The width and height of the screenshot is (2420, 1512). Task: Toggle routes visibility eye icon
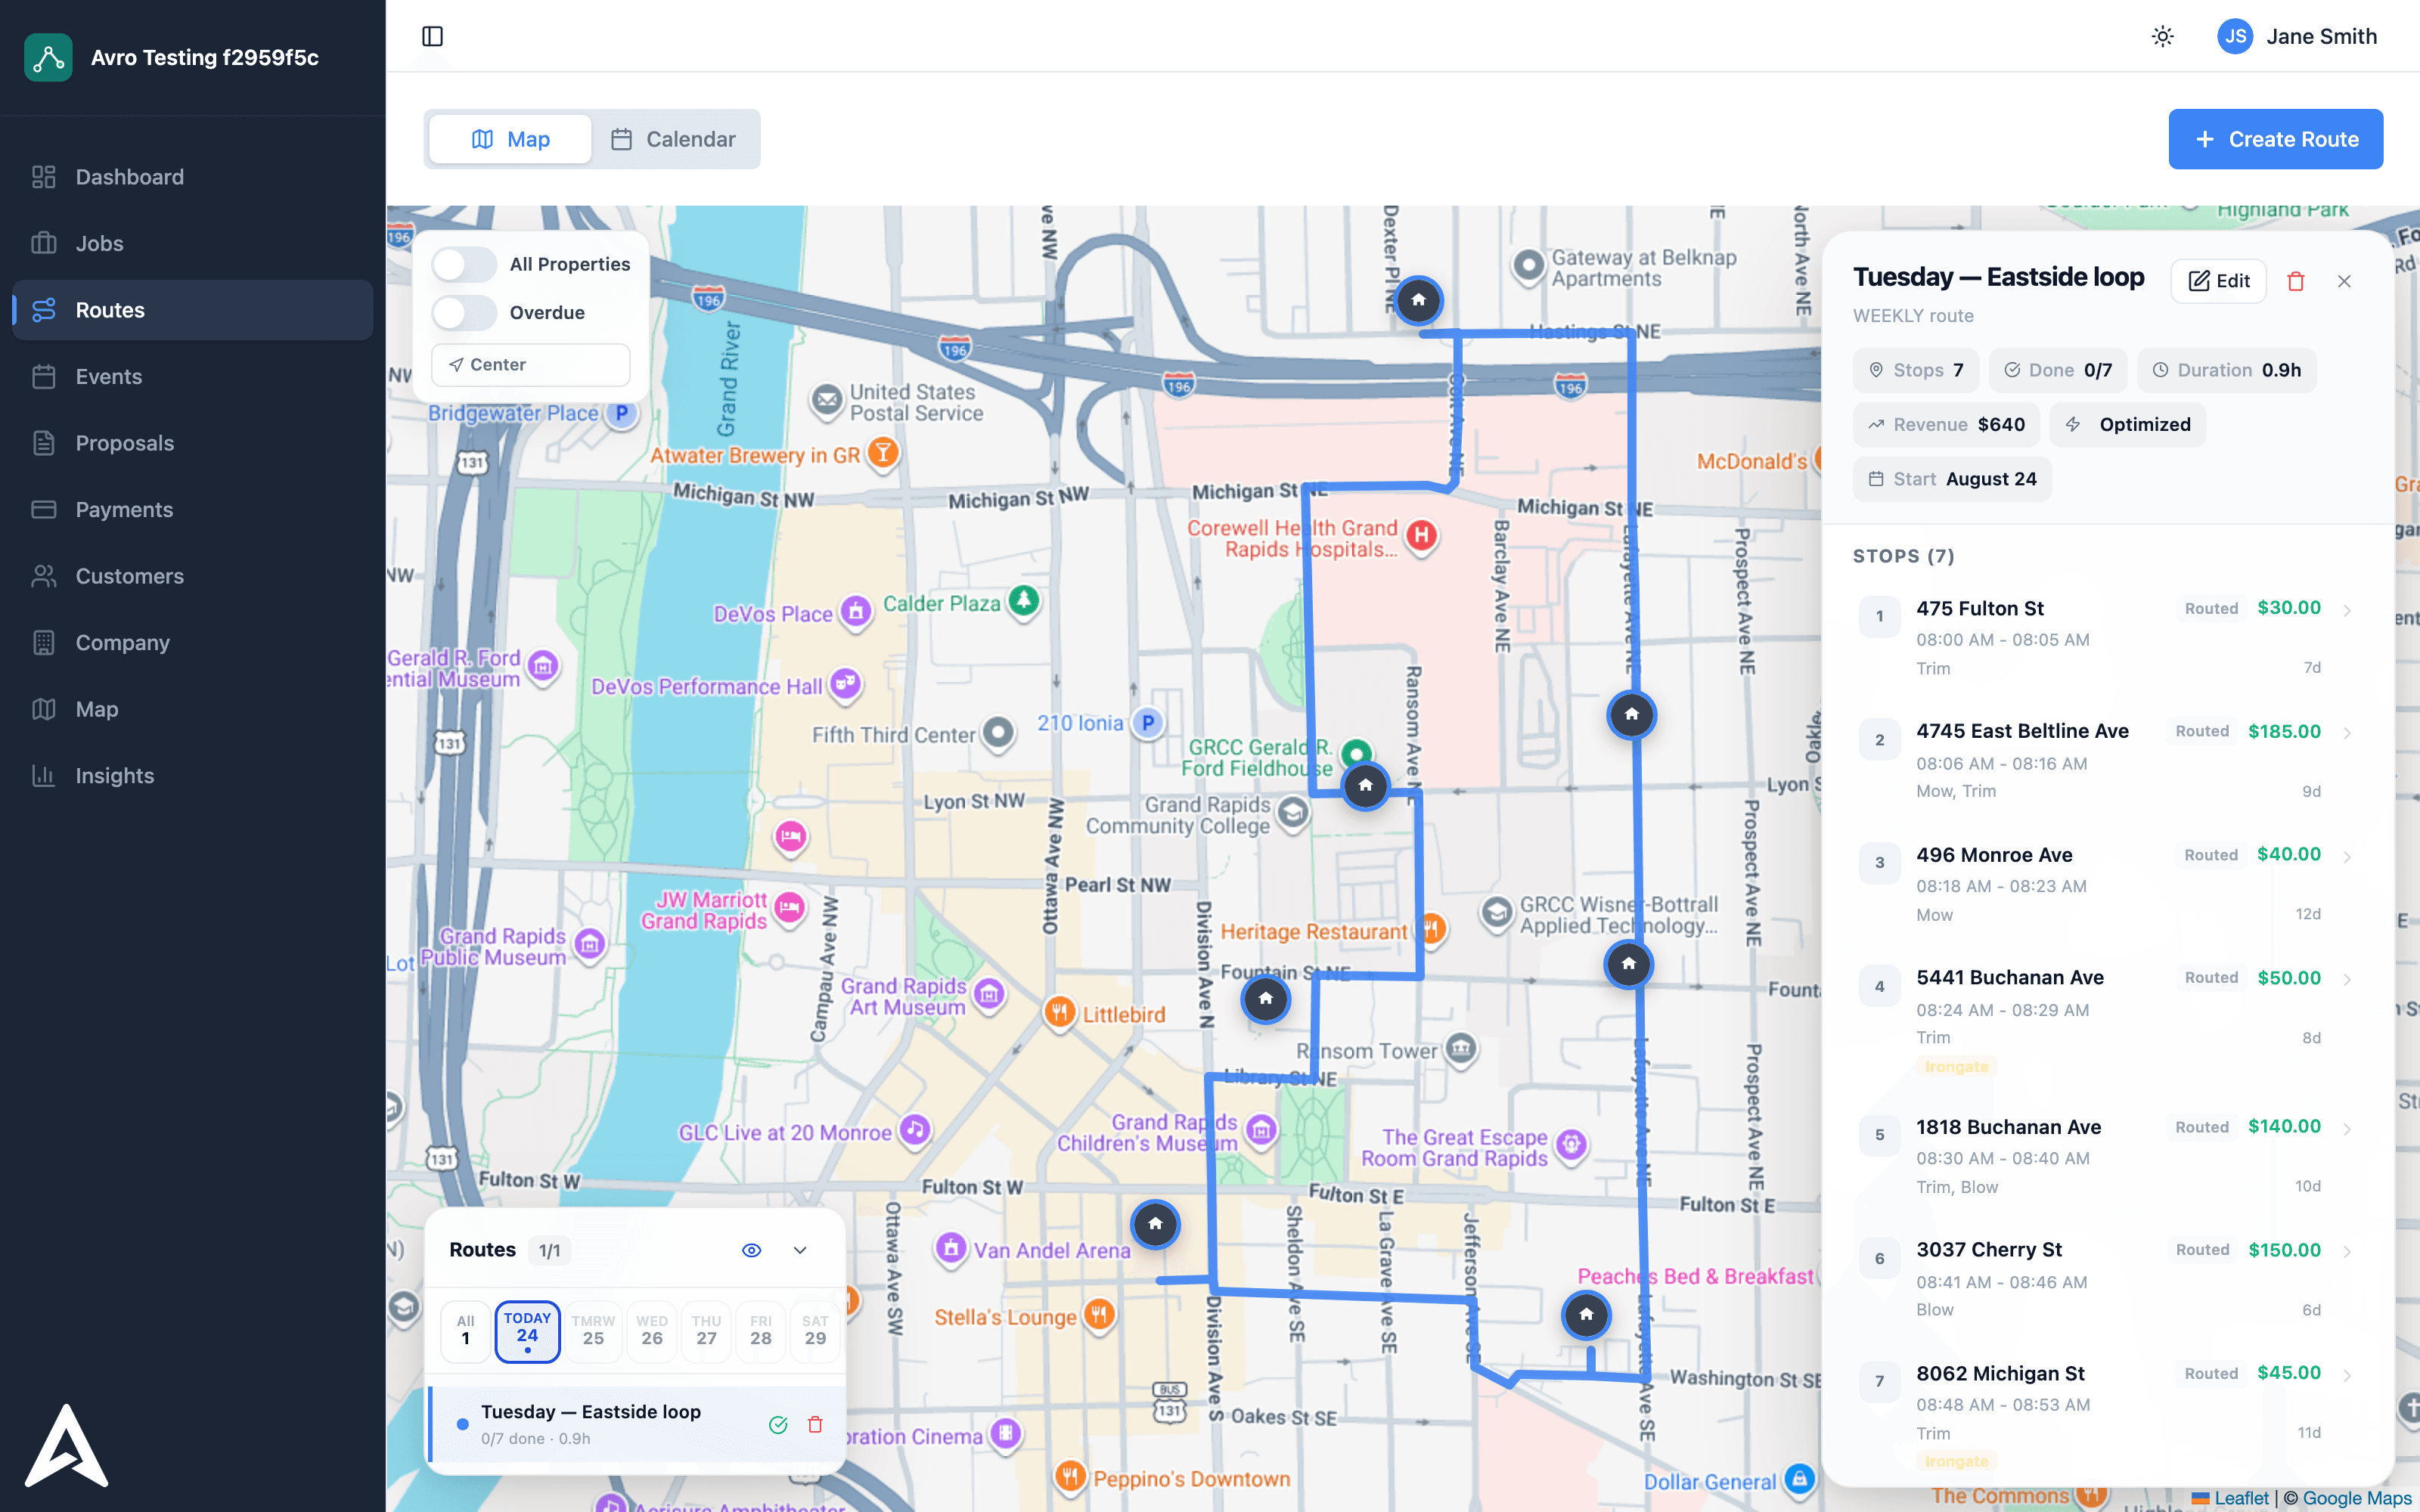pyautogui.click(x=752, y=1250)
